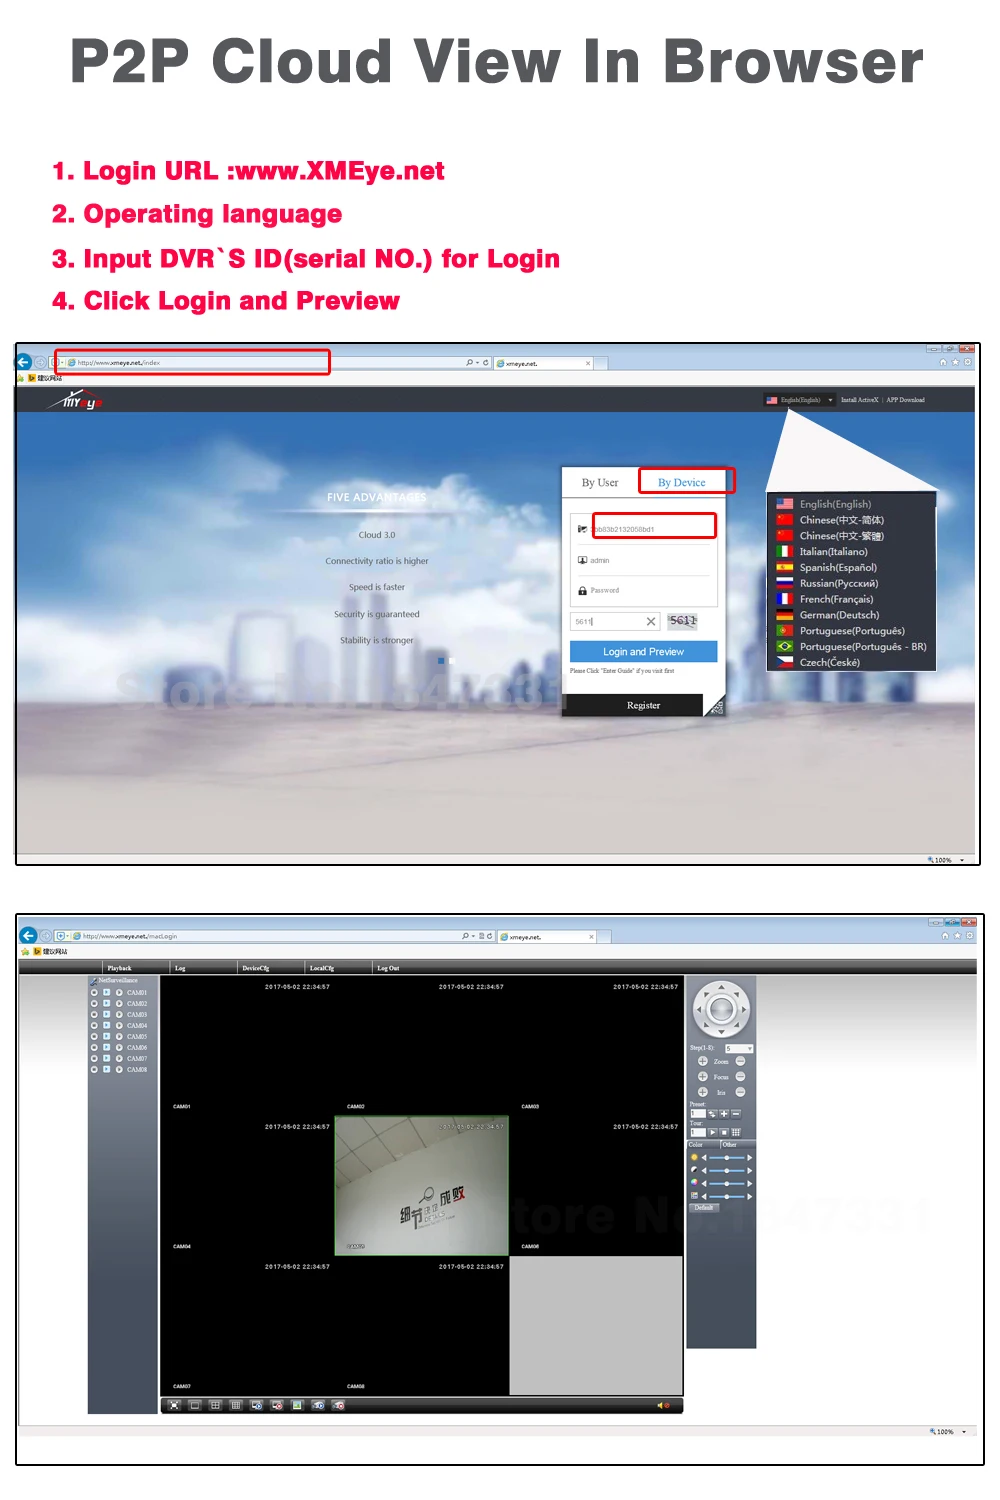The width and height of the screenshot is (1000, 1500).
Task: Toggle CAM04 record circle icon
Action: (94, 1026)
